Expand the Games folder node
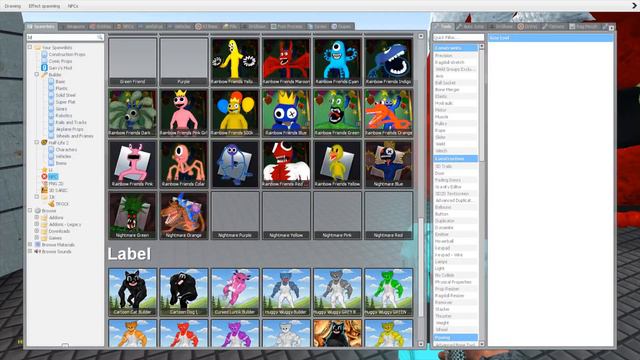This screenshot has width=640, height=360. click(x=37, y=238)
